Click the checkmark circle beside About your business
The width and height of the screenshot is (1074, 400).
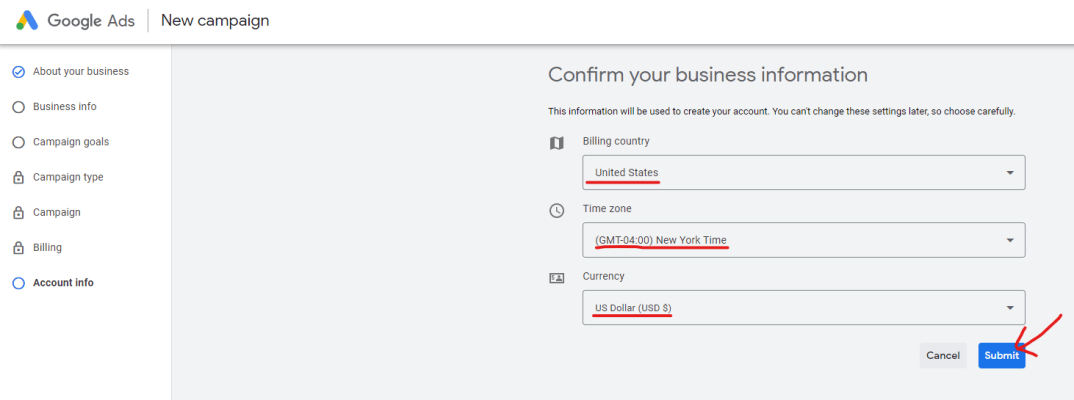19,72
